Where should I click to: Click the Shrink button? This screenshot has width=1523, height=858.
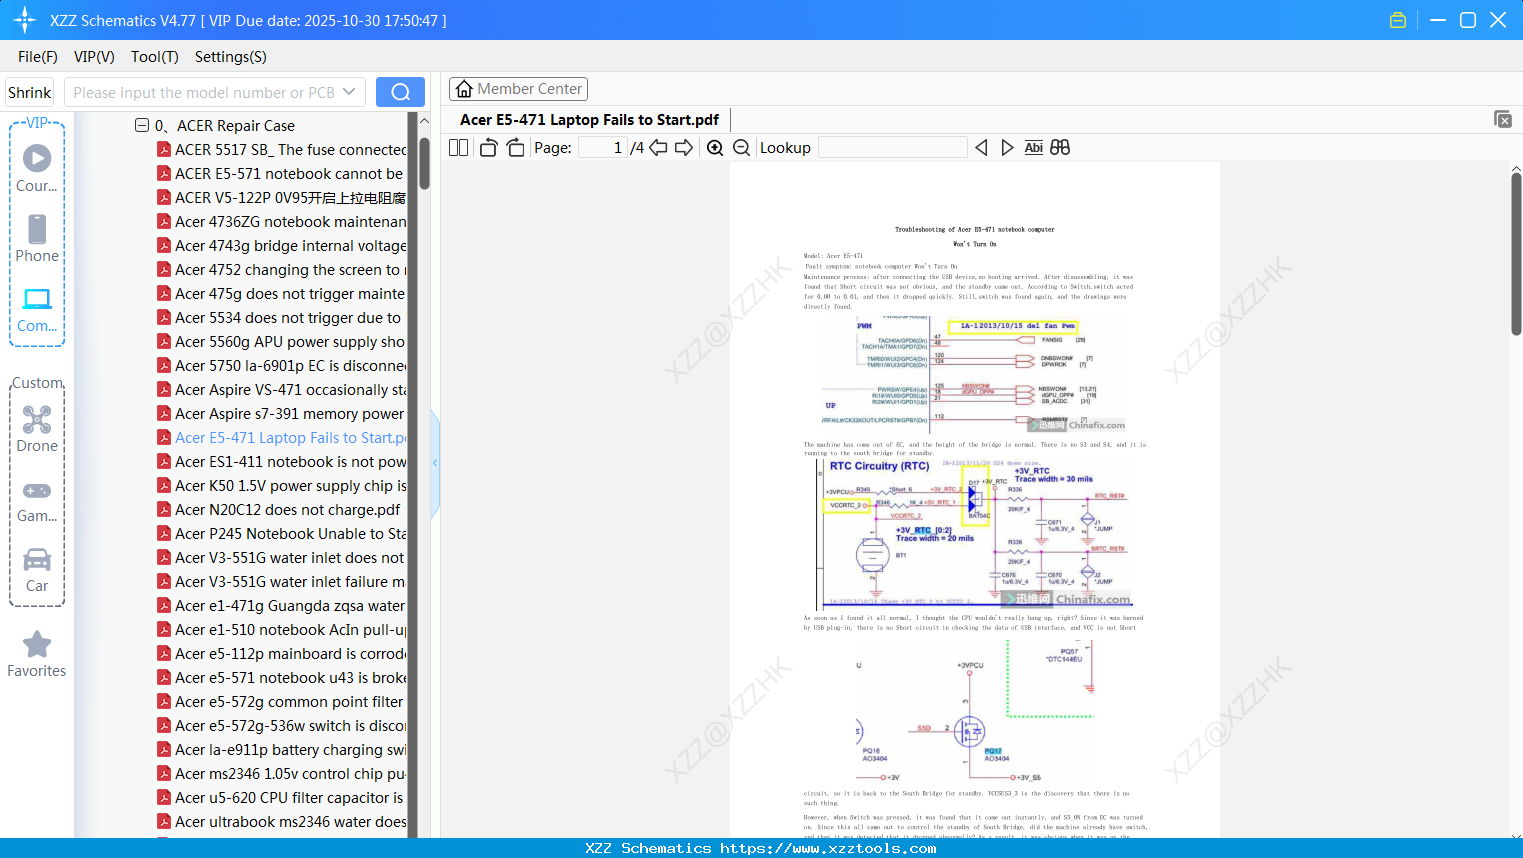pyautogui.click(x=30, y=92)
